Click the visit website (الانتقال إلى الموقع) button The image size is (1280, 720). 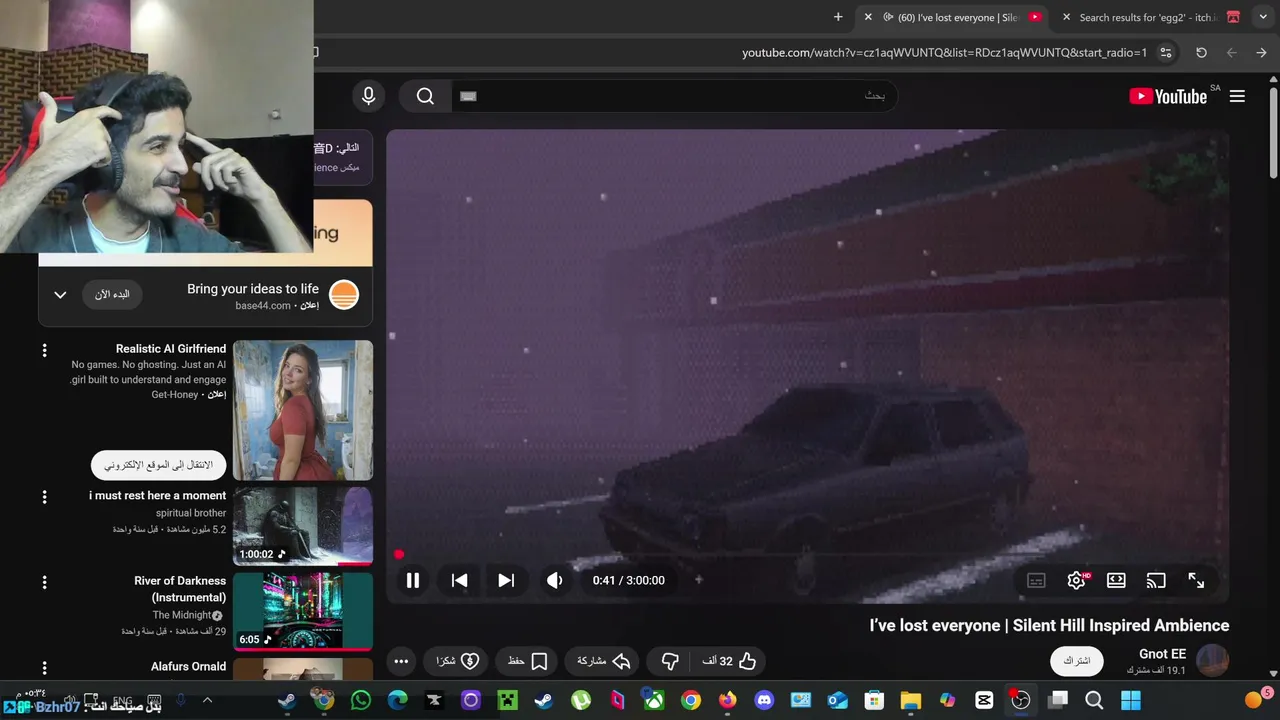click(159, 465)
